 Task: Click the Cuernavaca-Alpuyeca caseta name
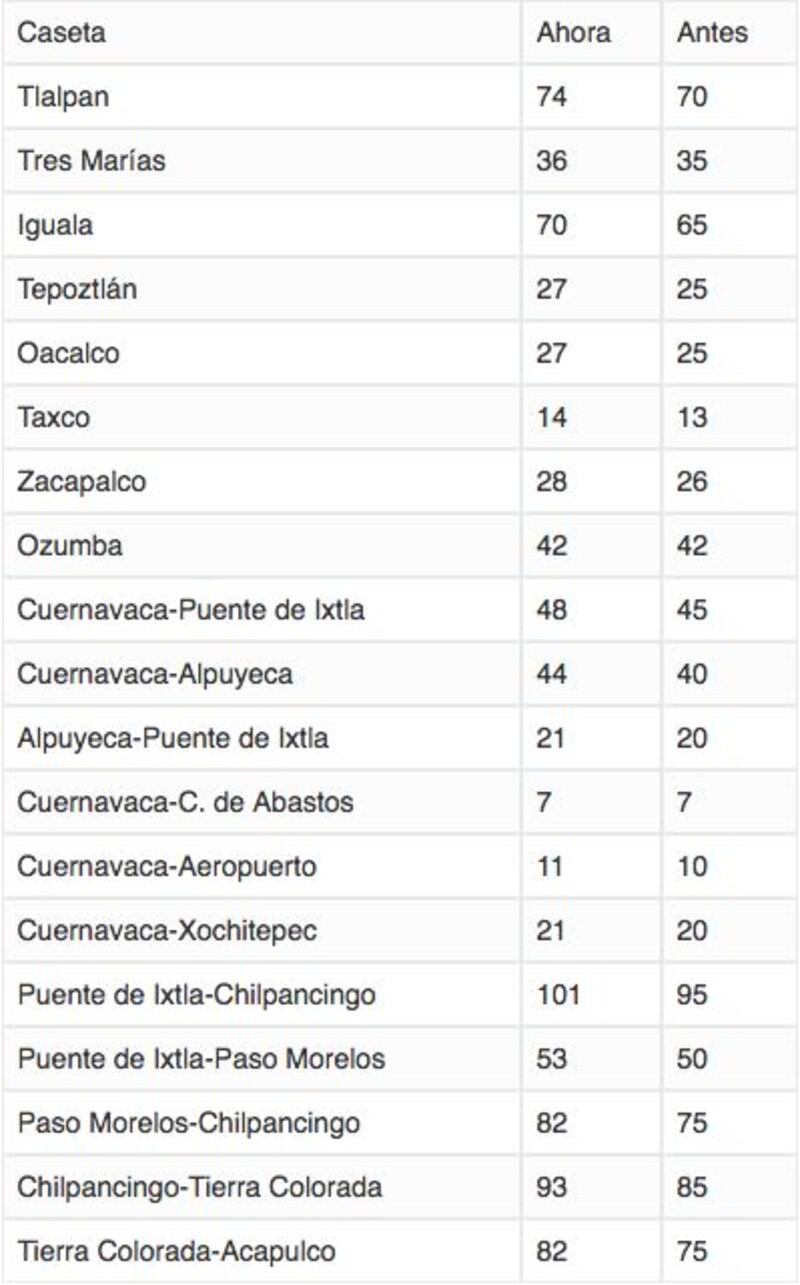pos(155,674)
